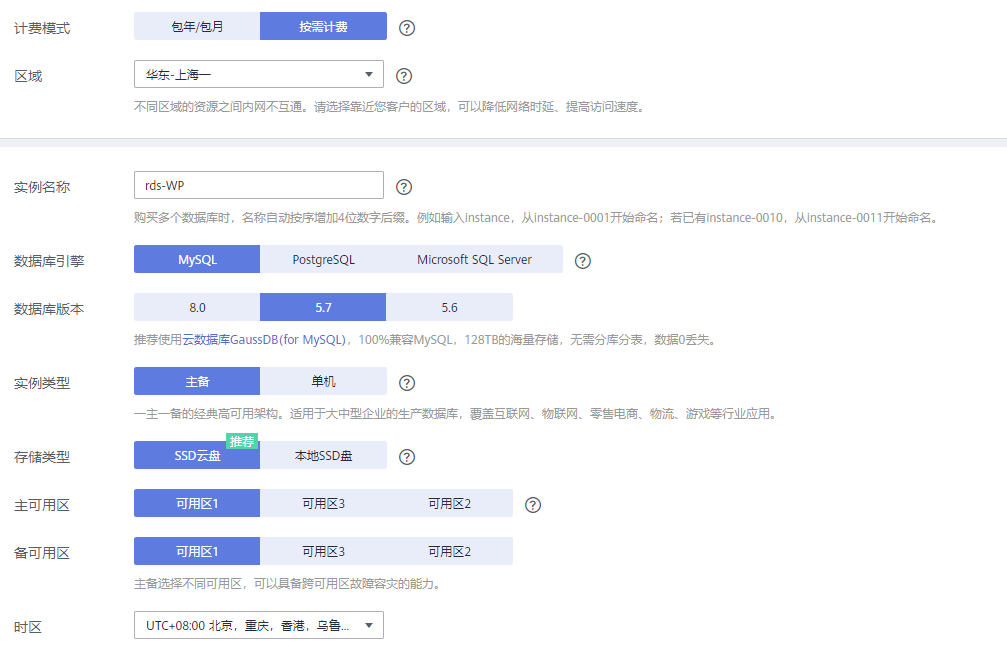Choose PostgreSQL as database engine
Viewport: 1007px width, 650px height.
click(323, 260)
